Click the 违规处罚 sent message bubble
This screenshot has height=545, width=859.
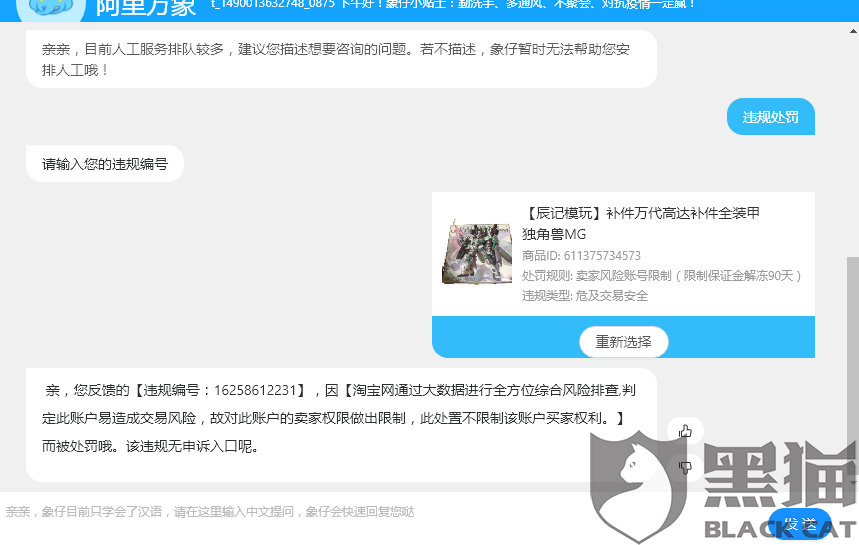click(770, 117)
